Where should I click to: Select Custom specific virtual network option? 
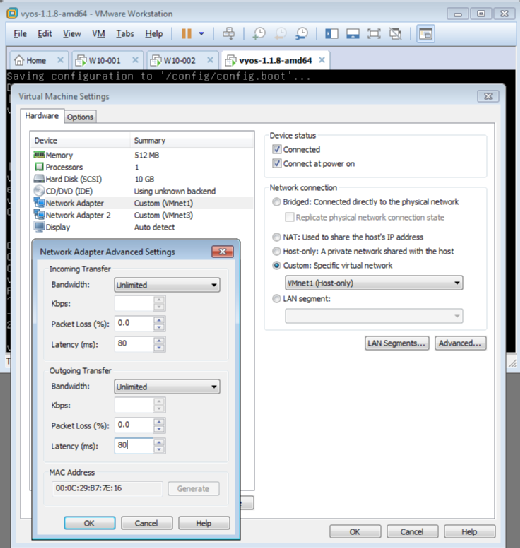pyautogui.click(x=276, y=266)
